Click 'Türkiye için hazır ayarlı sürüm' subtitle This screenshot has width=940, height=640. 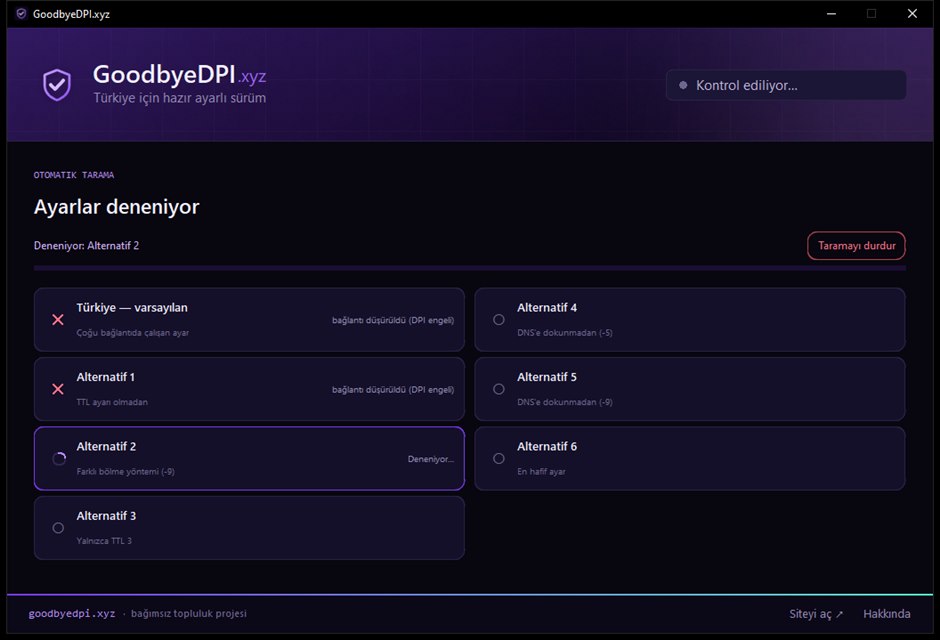coord(179,98)
